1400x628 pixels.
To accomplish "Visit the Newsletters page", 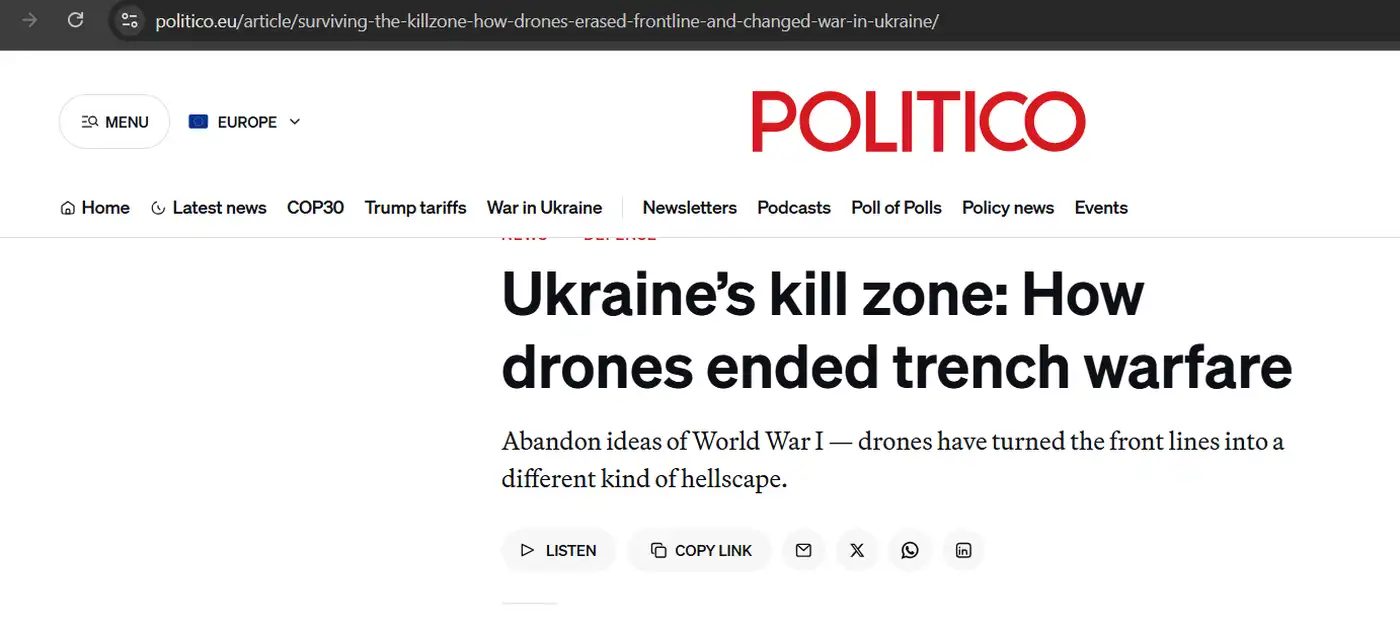I will [x=690, y=207].
